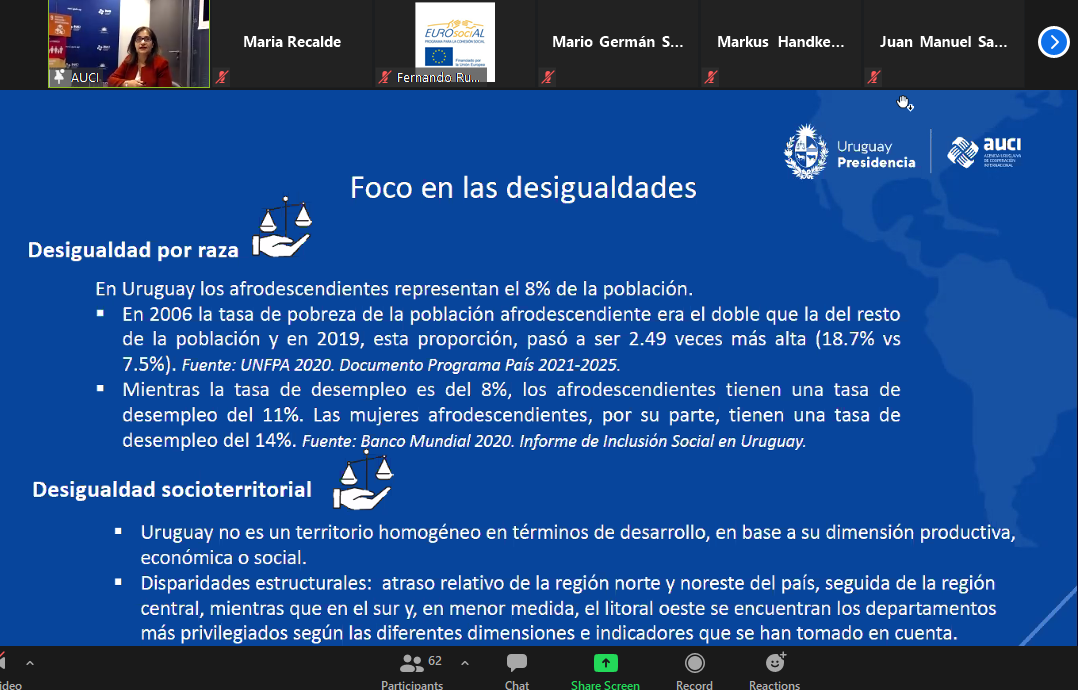This screenshot has width=1078, height=690.
Task: Click the Uruguay Presidencia crest logo
Action: click(x=806, y=152)
